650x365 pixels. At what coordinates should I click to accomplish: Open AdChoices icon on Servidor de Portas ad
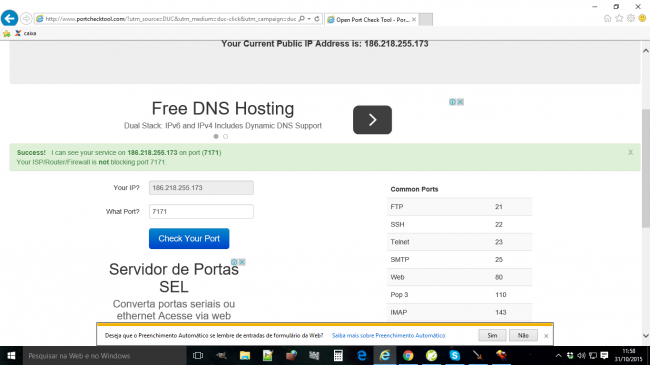tap(234, 262)
